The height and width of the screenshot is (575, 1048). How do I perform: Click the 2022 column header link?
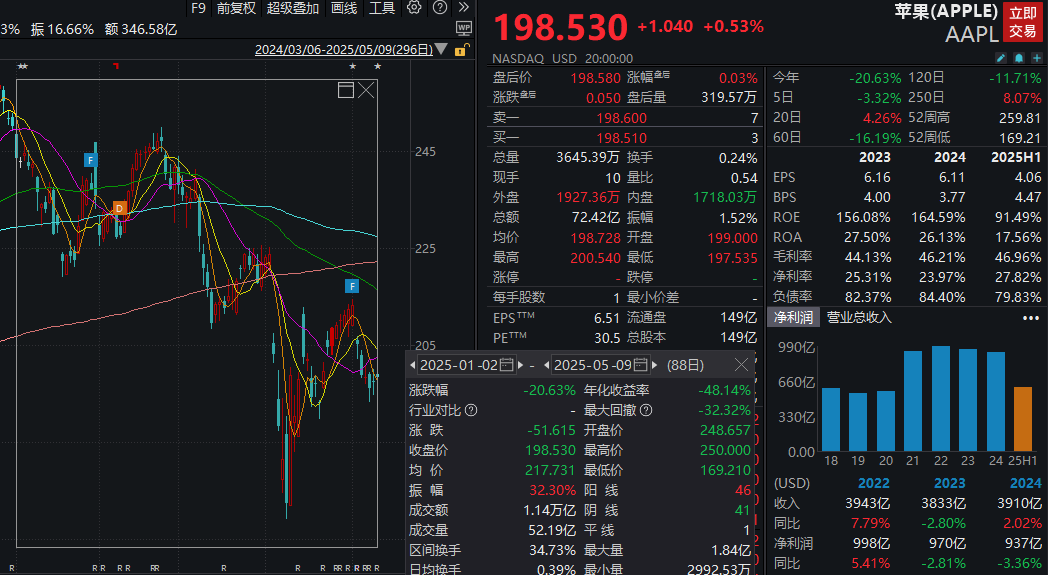click(x=874, y=483)
